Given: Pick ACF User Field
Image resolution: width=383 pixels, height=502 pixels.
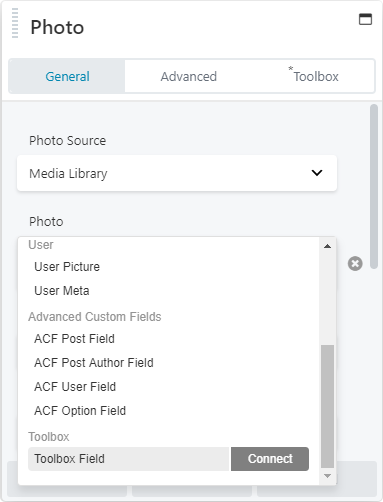Looking at the screenshot, I should click(75, 387).
